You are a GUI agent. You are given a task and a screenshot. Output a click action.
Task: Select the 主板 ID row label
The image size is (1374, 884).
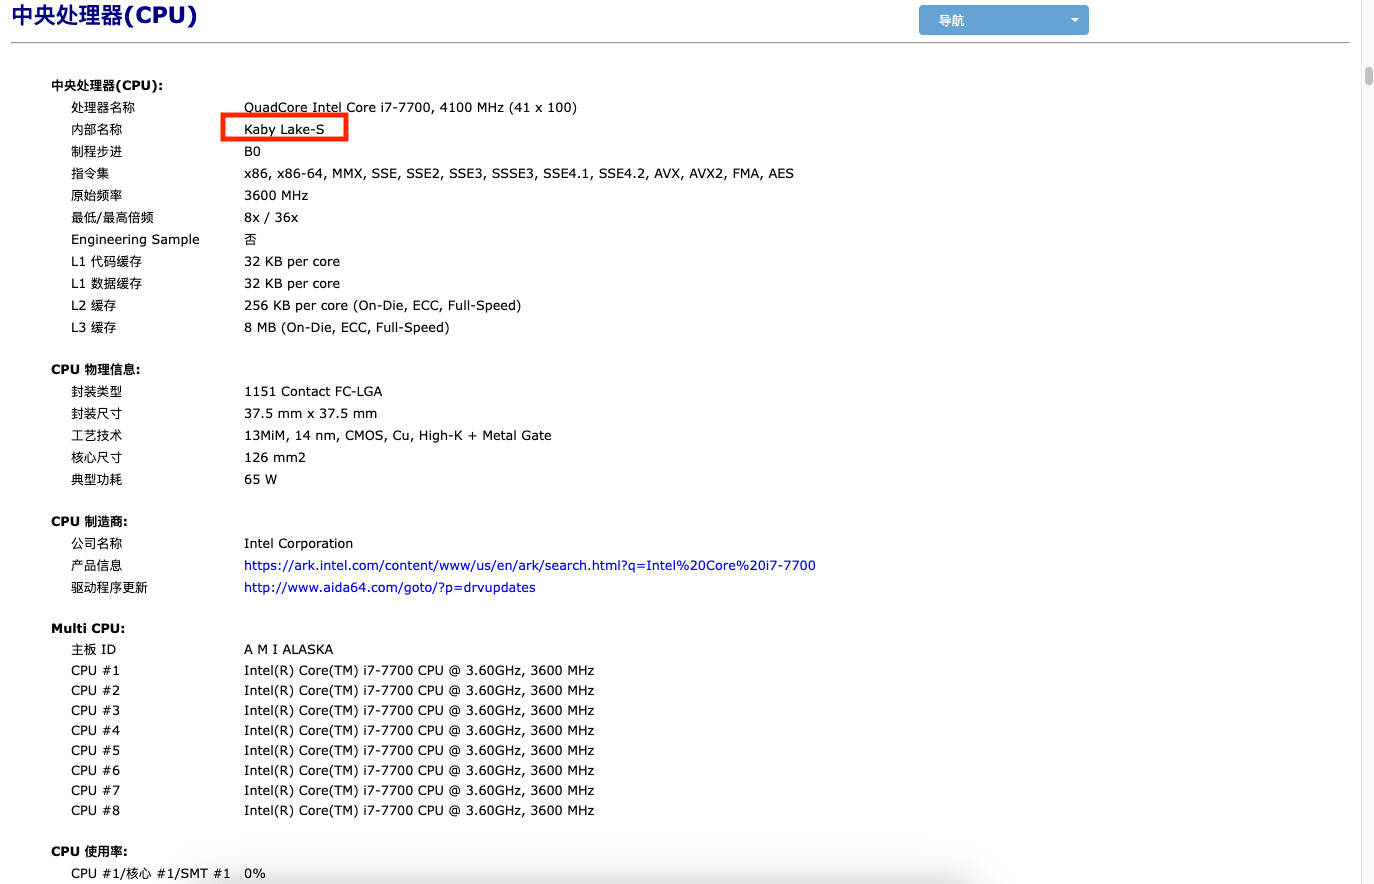click(x=93, y=649)
